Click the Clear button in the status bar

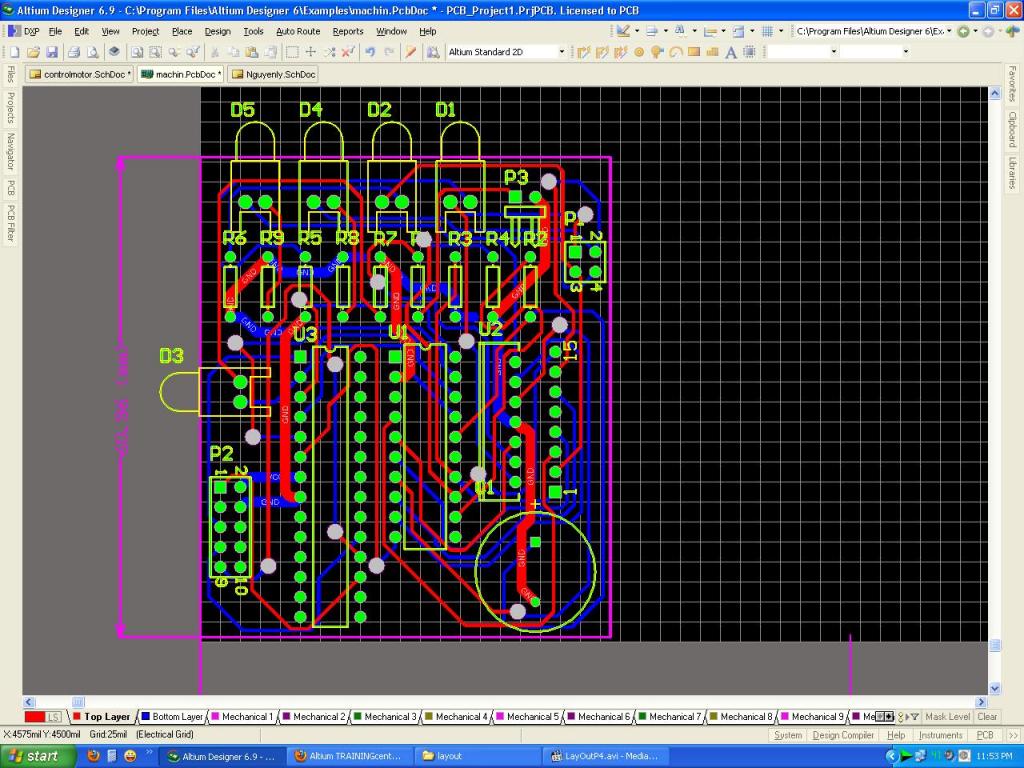coord(987,717)
